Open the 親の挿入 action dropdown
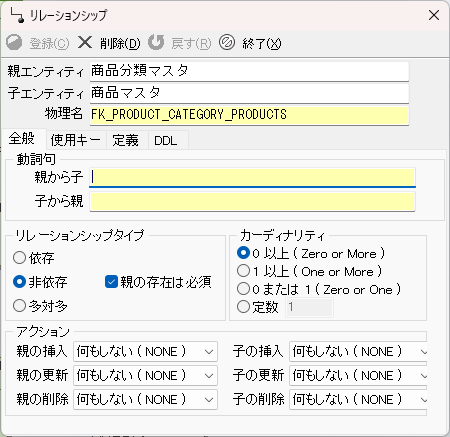450x437 pixels. (x=145, y=352)
